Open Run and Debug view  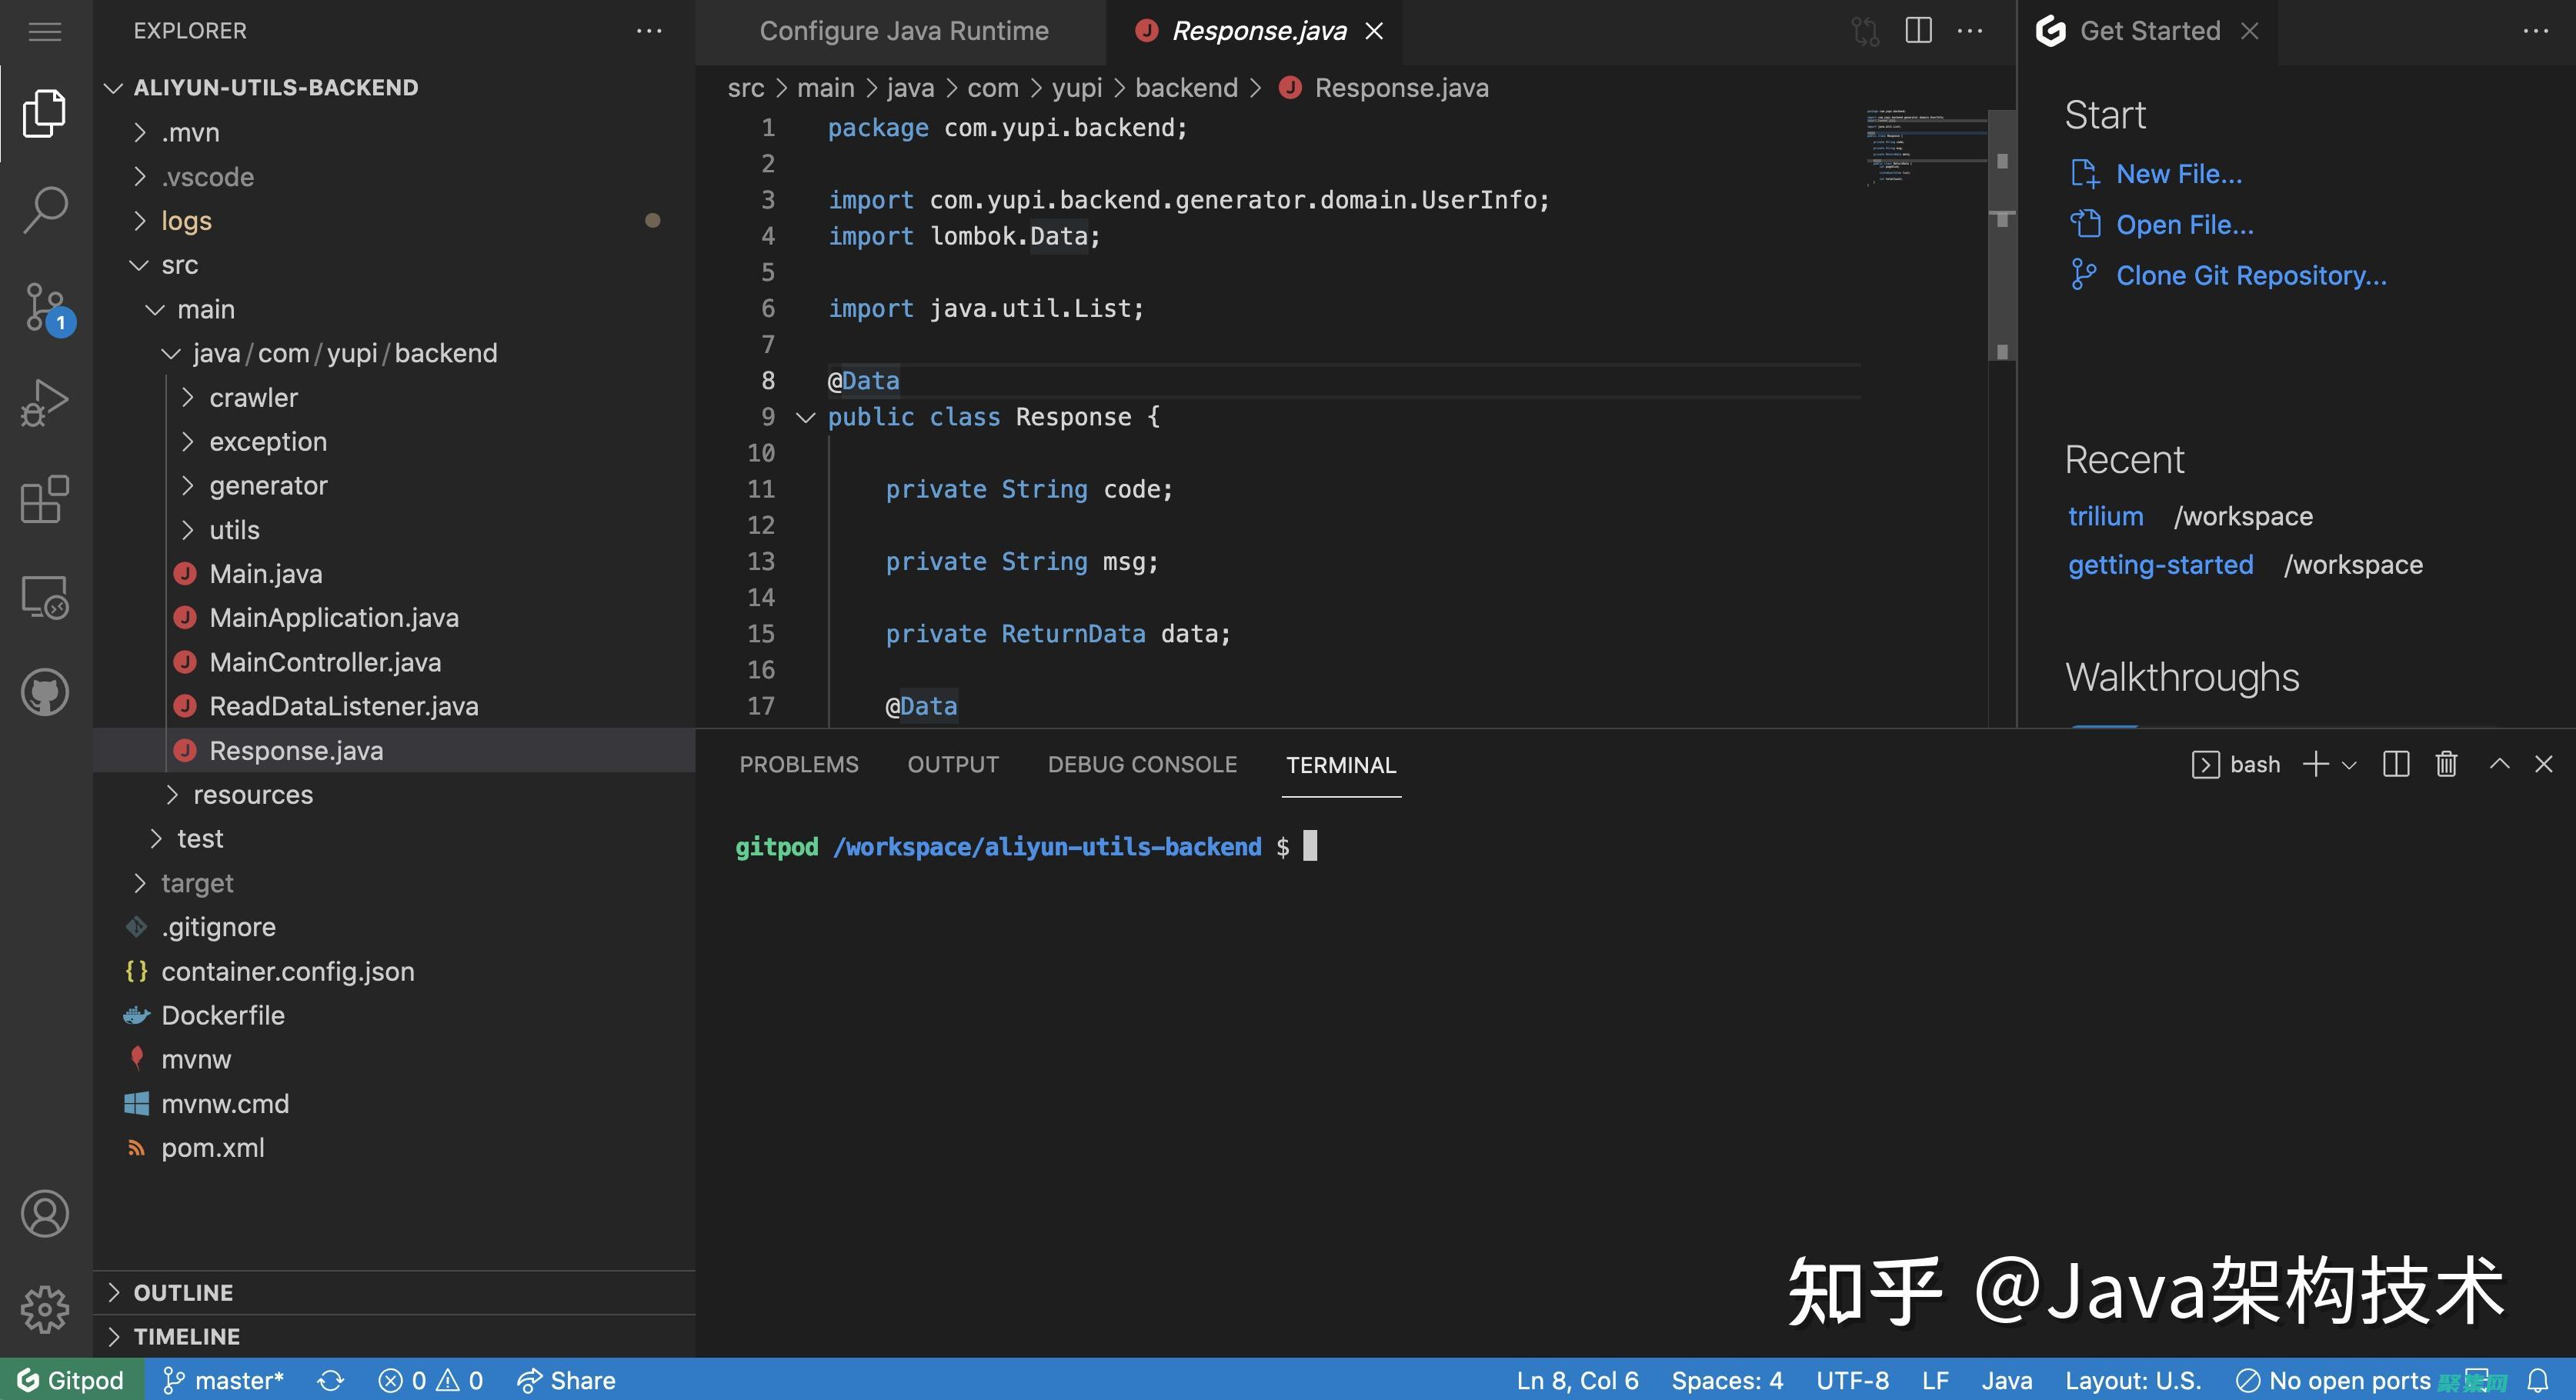(x=45, y=402)
